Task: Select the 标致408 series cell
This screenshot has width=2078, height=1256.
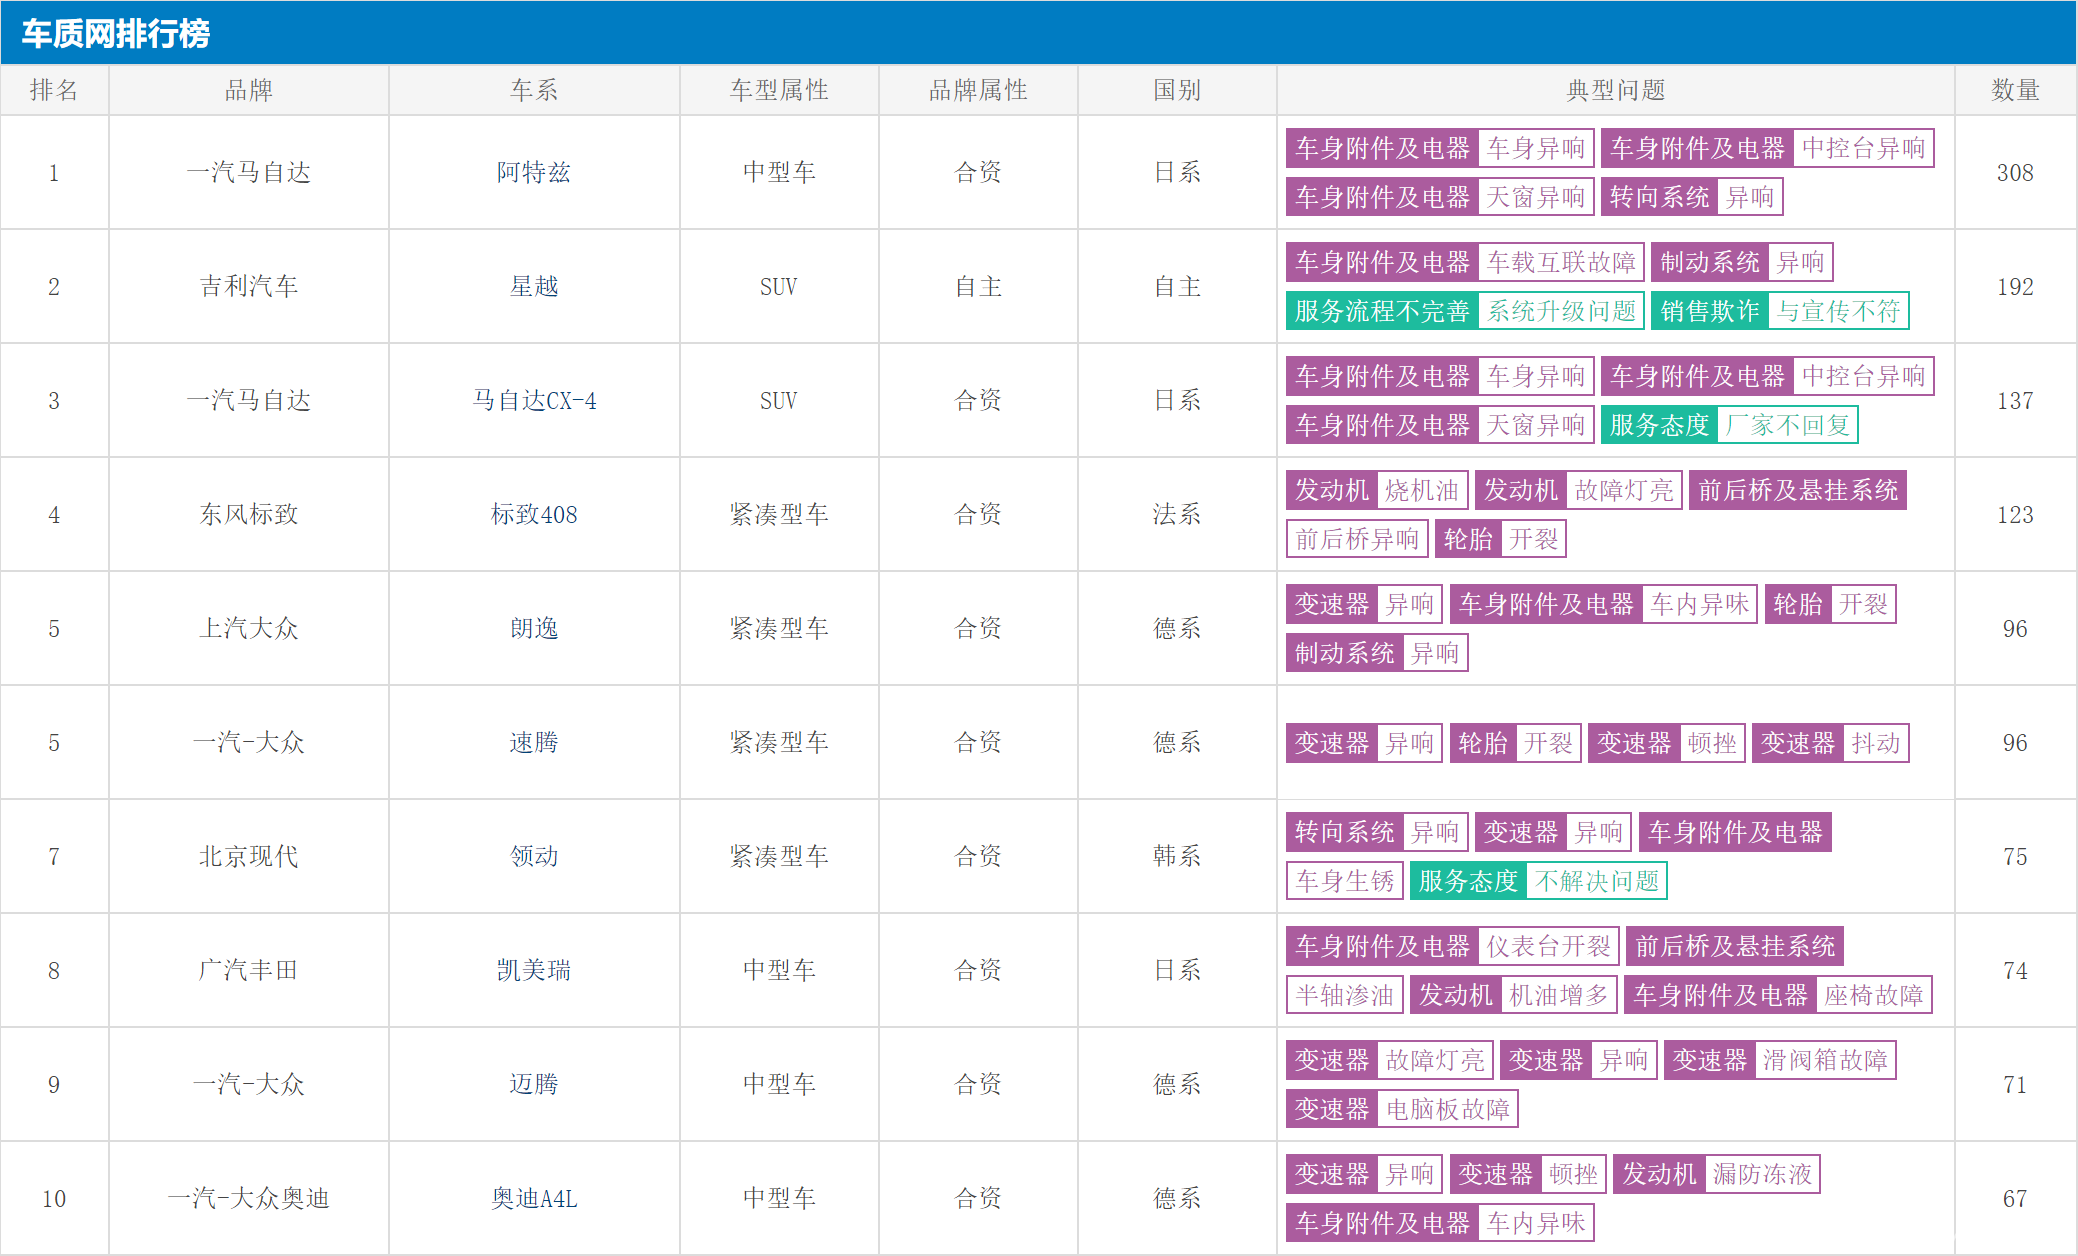Action: click(533, 514)
